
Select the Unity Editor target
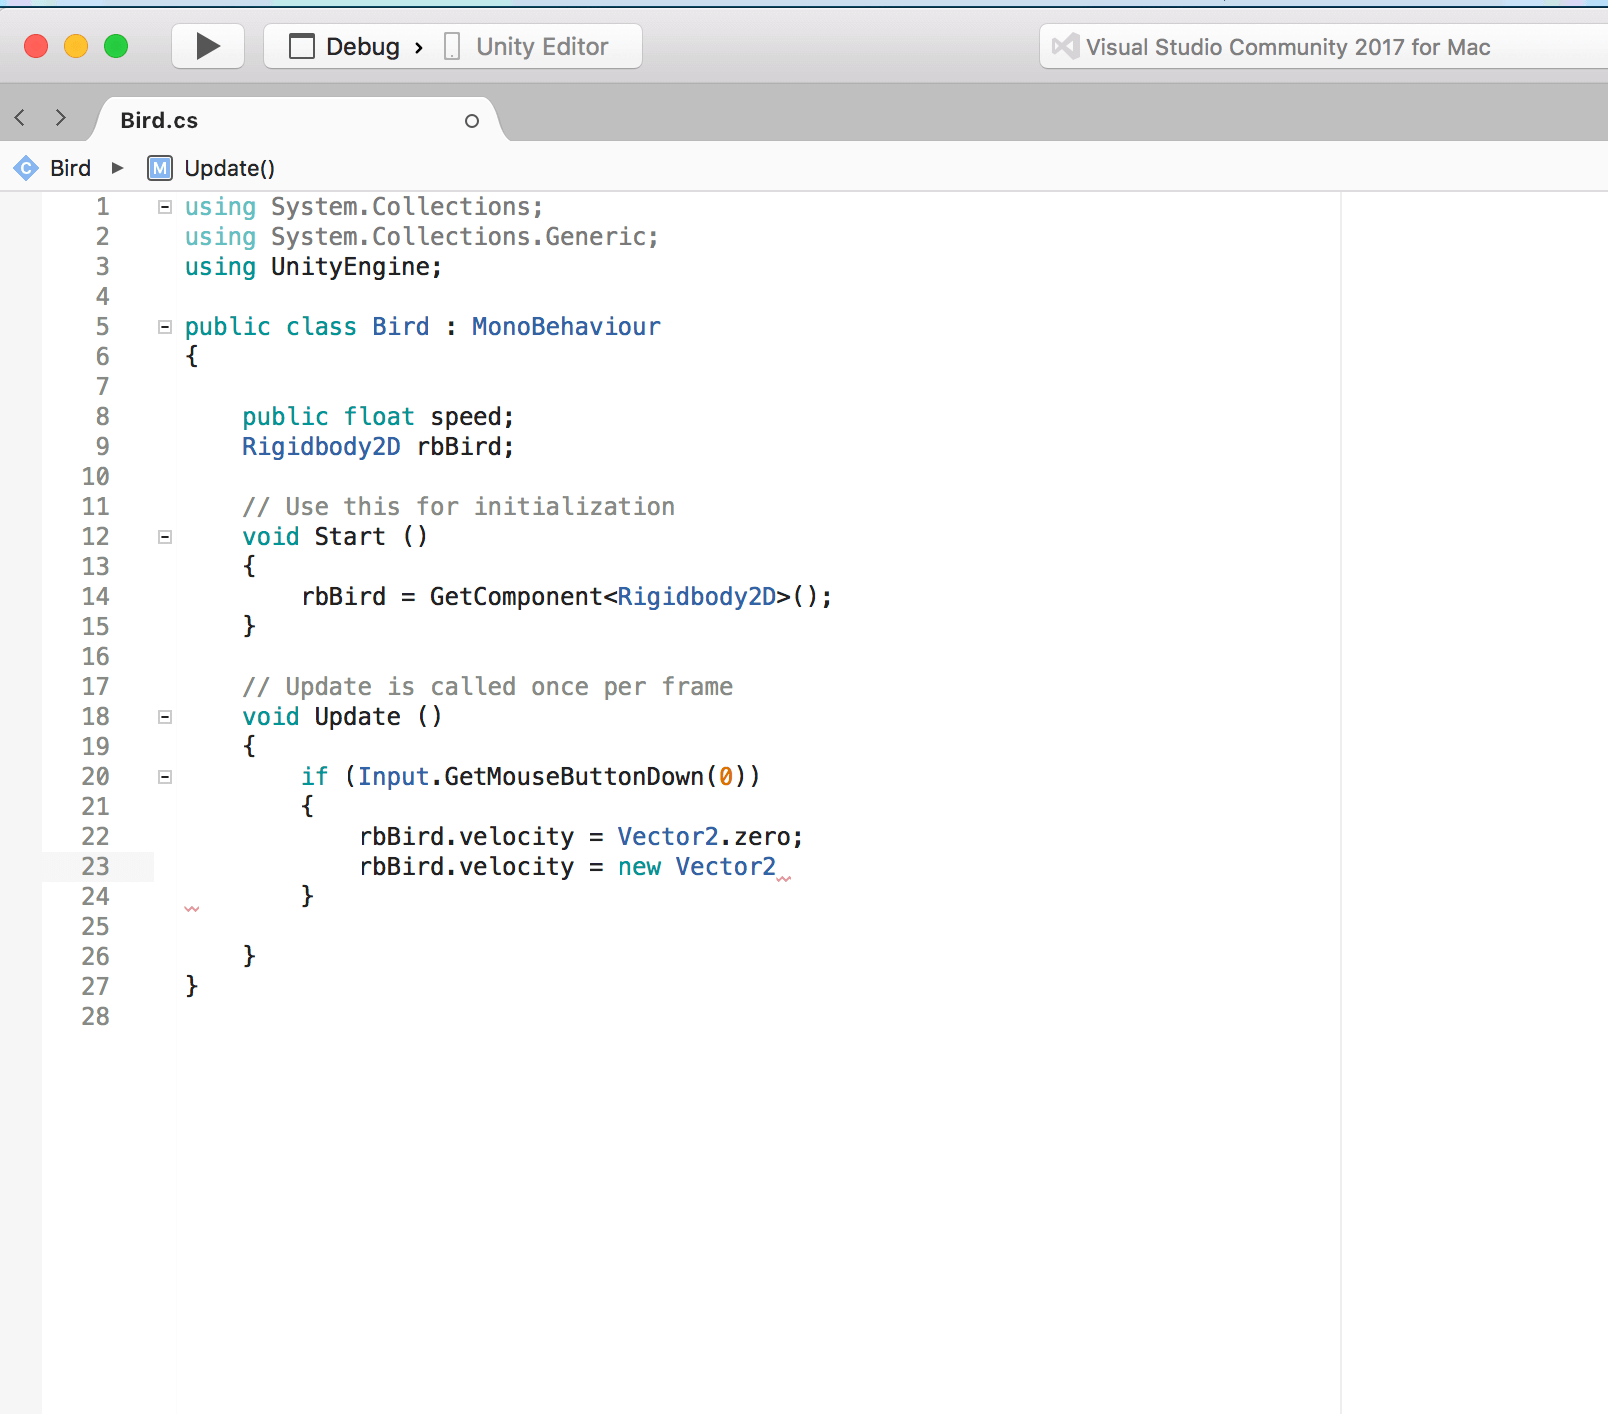(x=541, y=47)
